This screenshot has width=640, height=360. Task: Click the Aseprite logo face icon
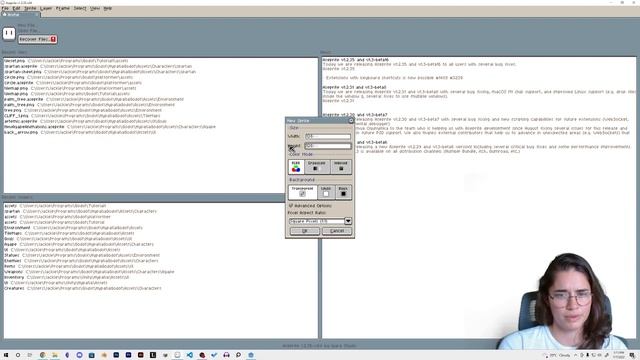9,33
